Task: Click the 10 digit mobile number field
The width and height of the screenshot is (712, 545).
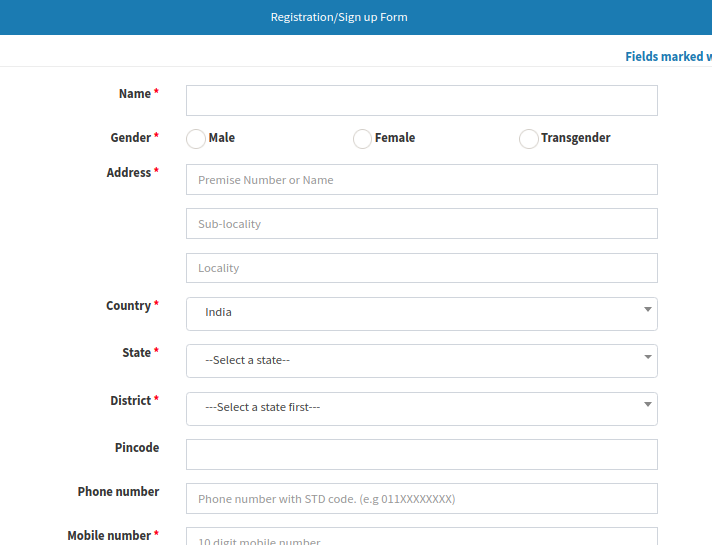Action: pyautogui.click(x=421, y=537)
